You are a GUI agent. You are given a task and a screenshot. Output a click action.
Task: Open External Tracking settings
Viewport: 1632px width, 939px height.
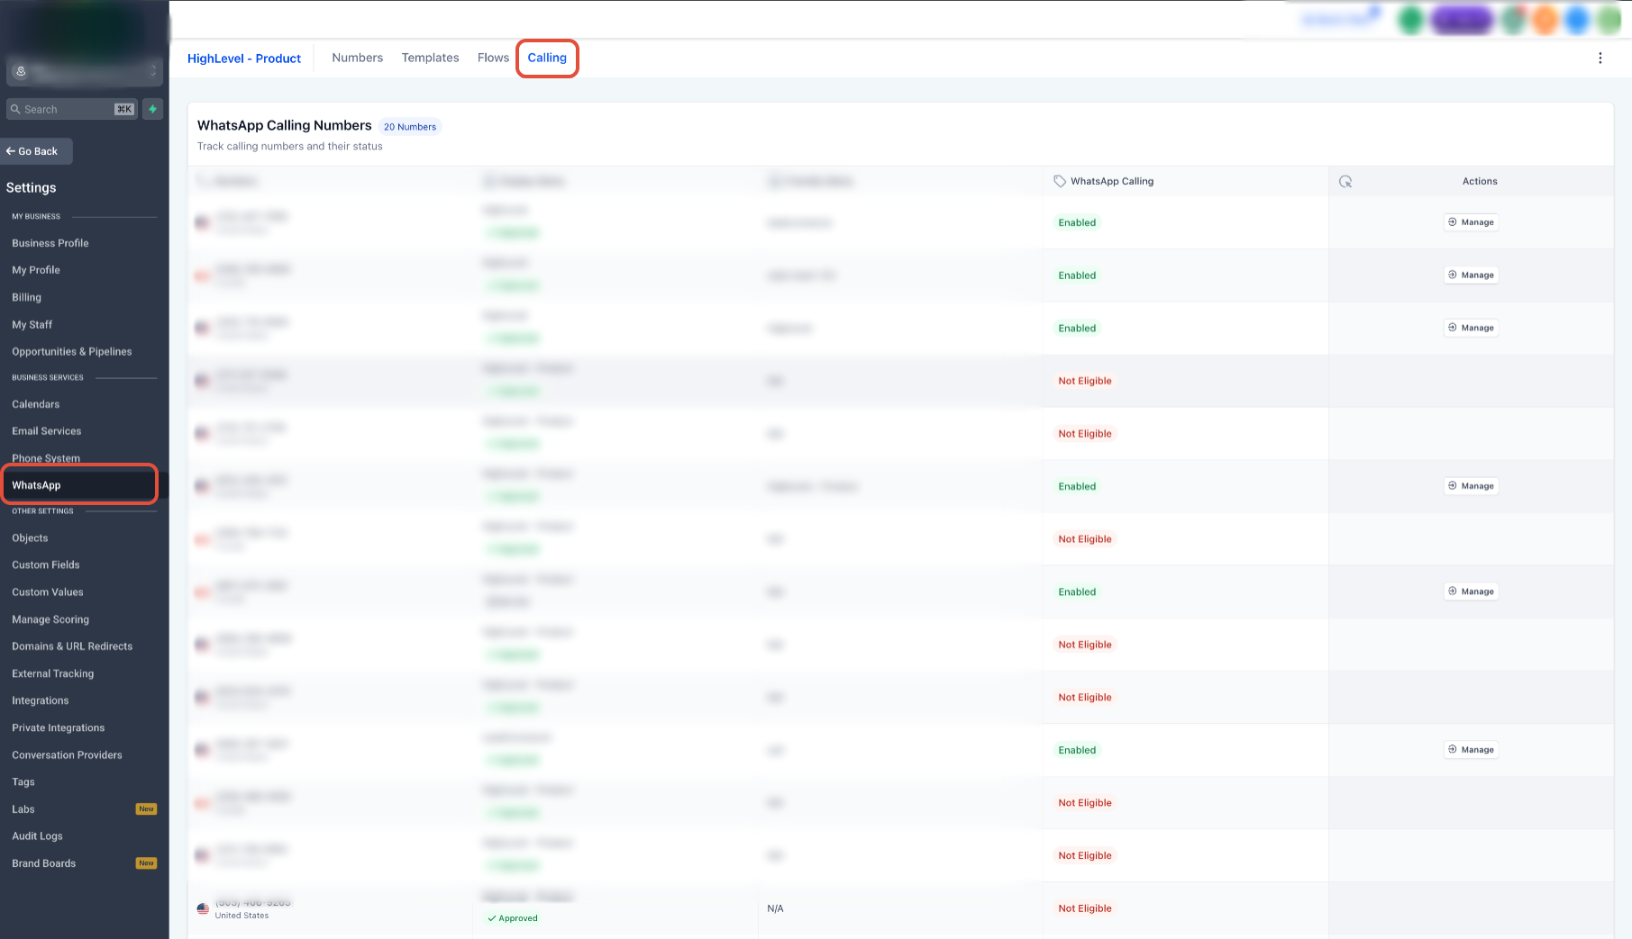point(53,674)
